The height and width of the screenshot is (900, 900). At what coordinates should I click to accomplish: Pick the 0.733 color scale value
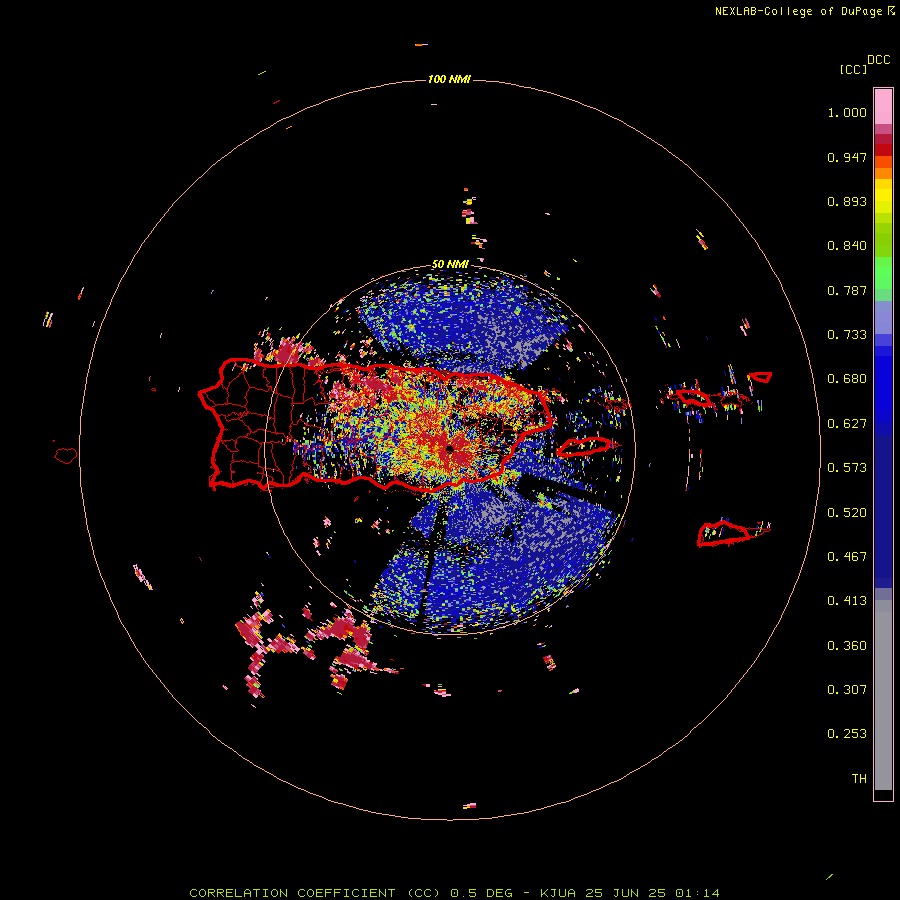(847, 335)
